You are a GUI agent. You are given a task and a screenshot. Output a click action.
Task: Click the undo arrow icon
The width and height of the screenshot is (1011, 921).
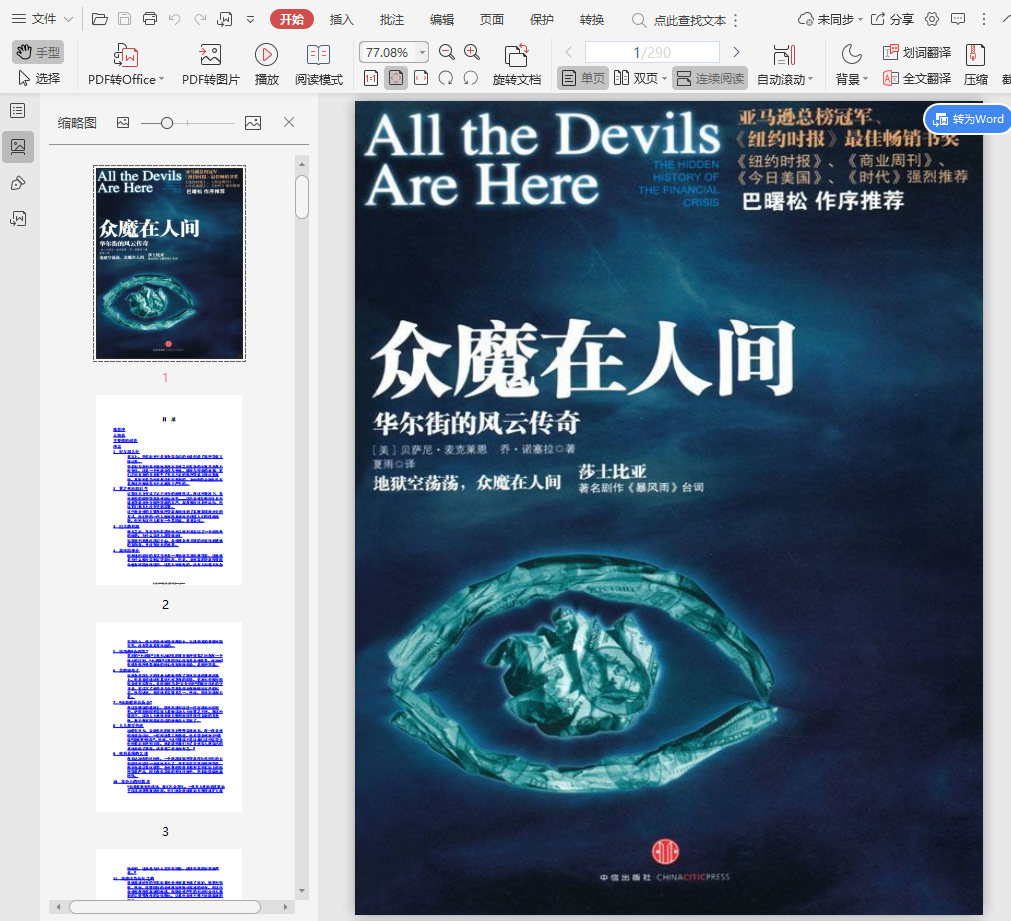pyautogui.click(x=175, y=19)
